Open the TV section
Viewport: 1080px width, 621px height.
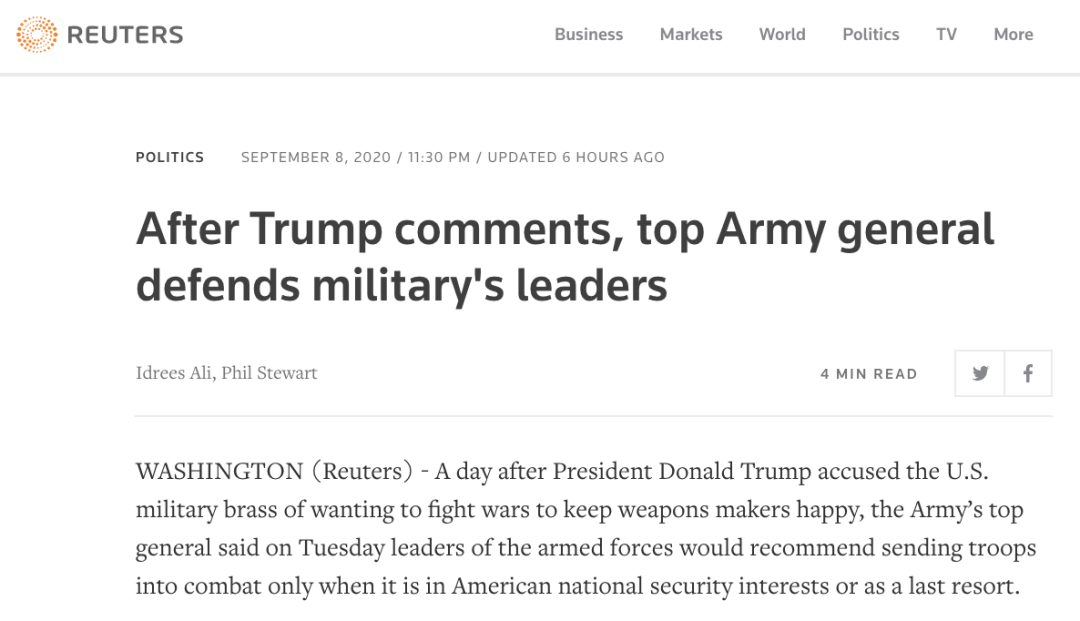[x=946, y=34]
